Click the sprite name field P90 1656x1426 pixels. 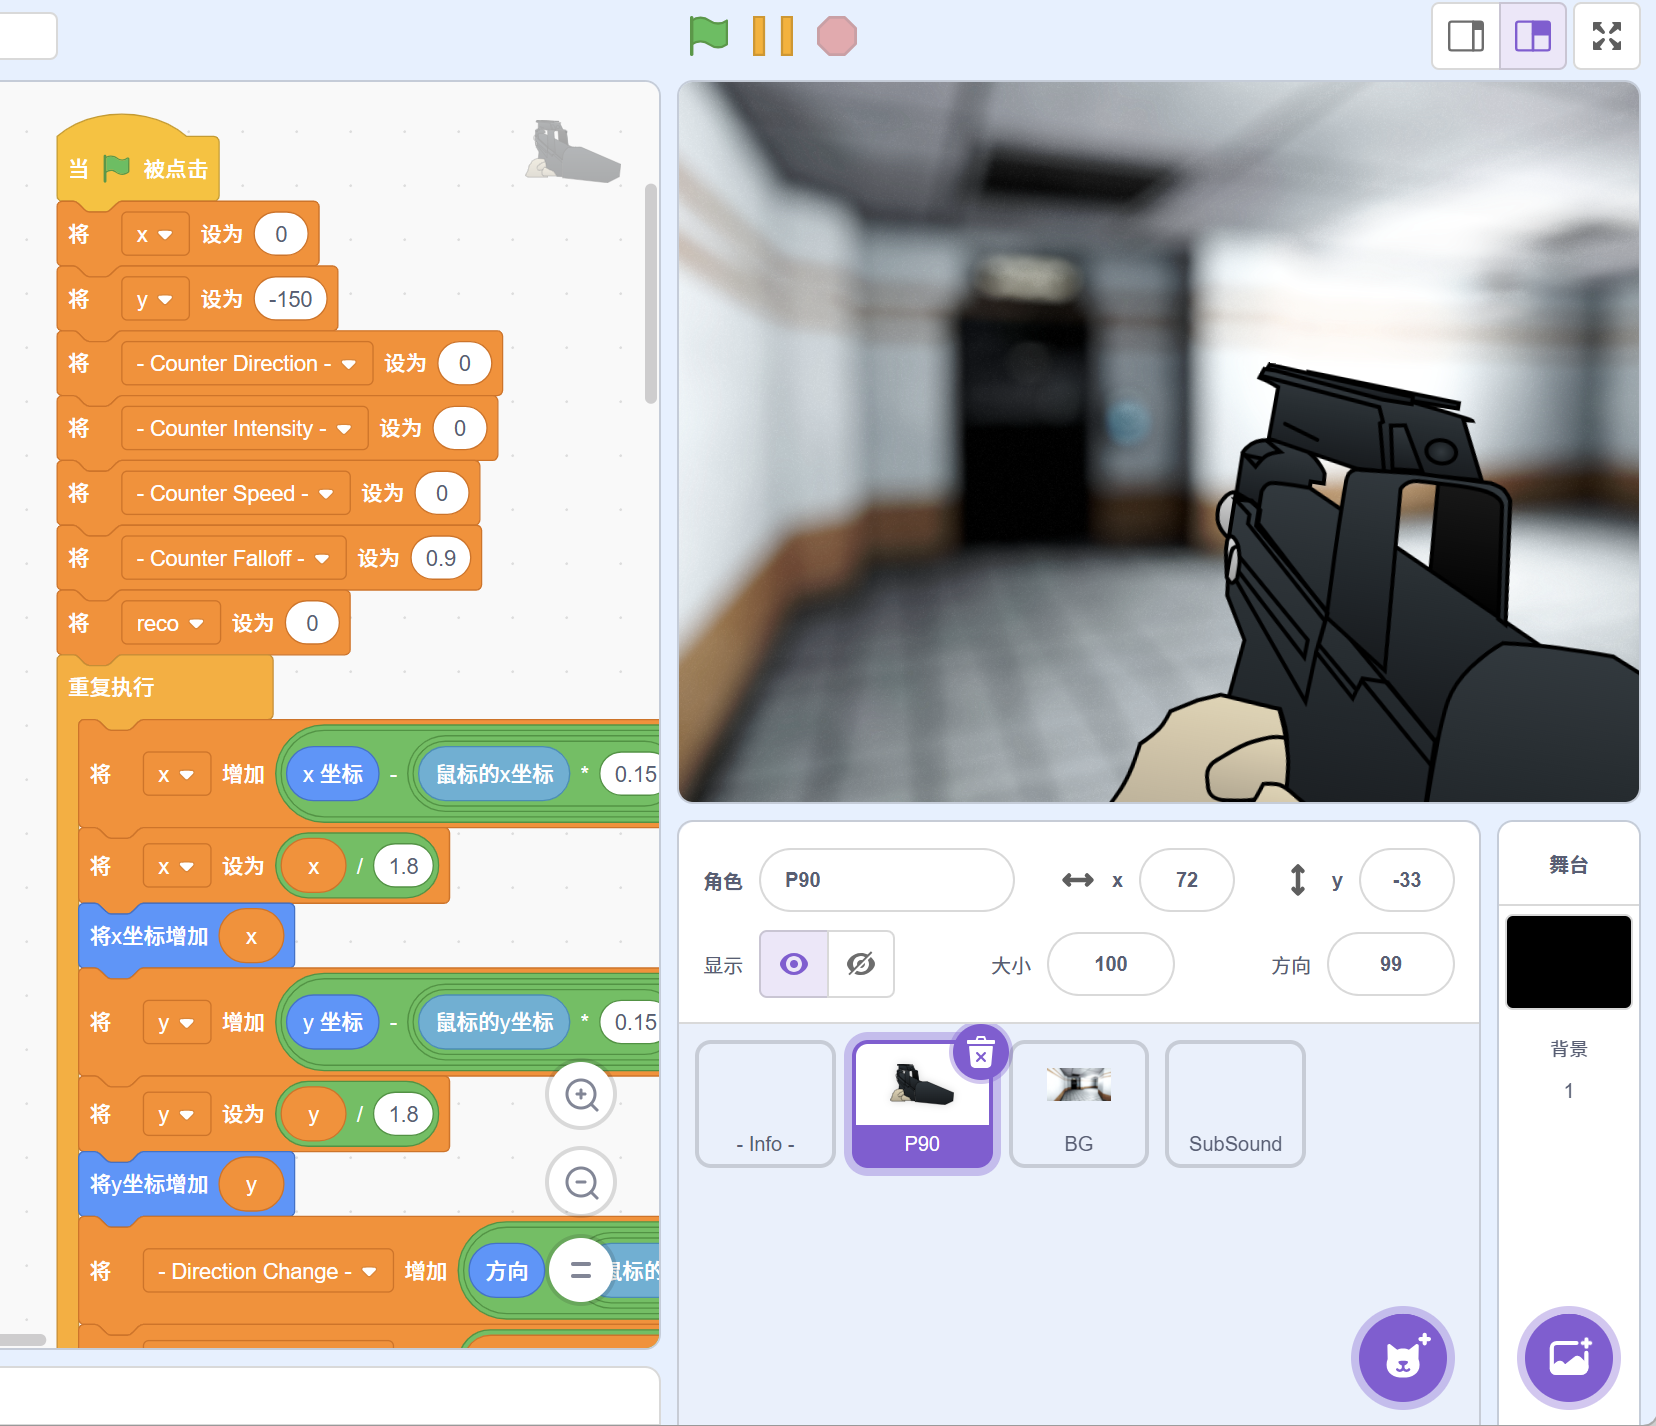pyautogui.click(x=886, y=880)
